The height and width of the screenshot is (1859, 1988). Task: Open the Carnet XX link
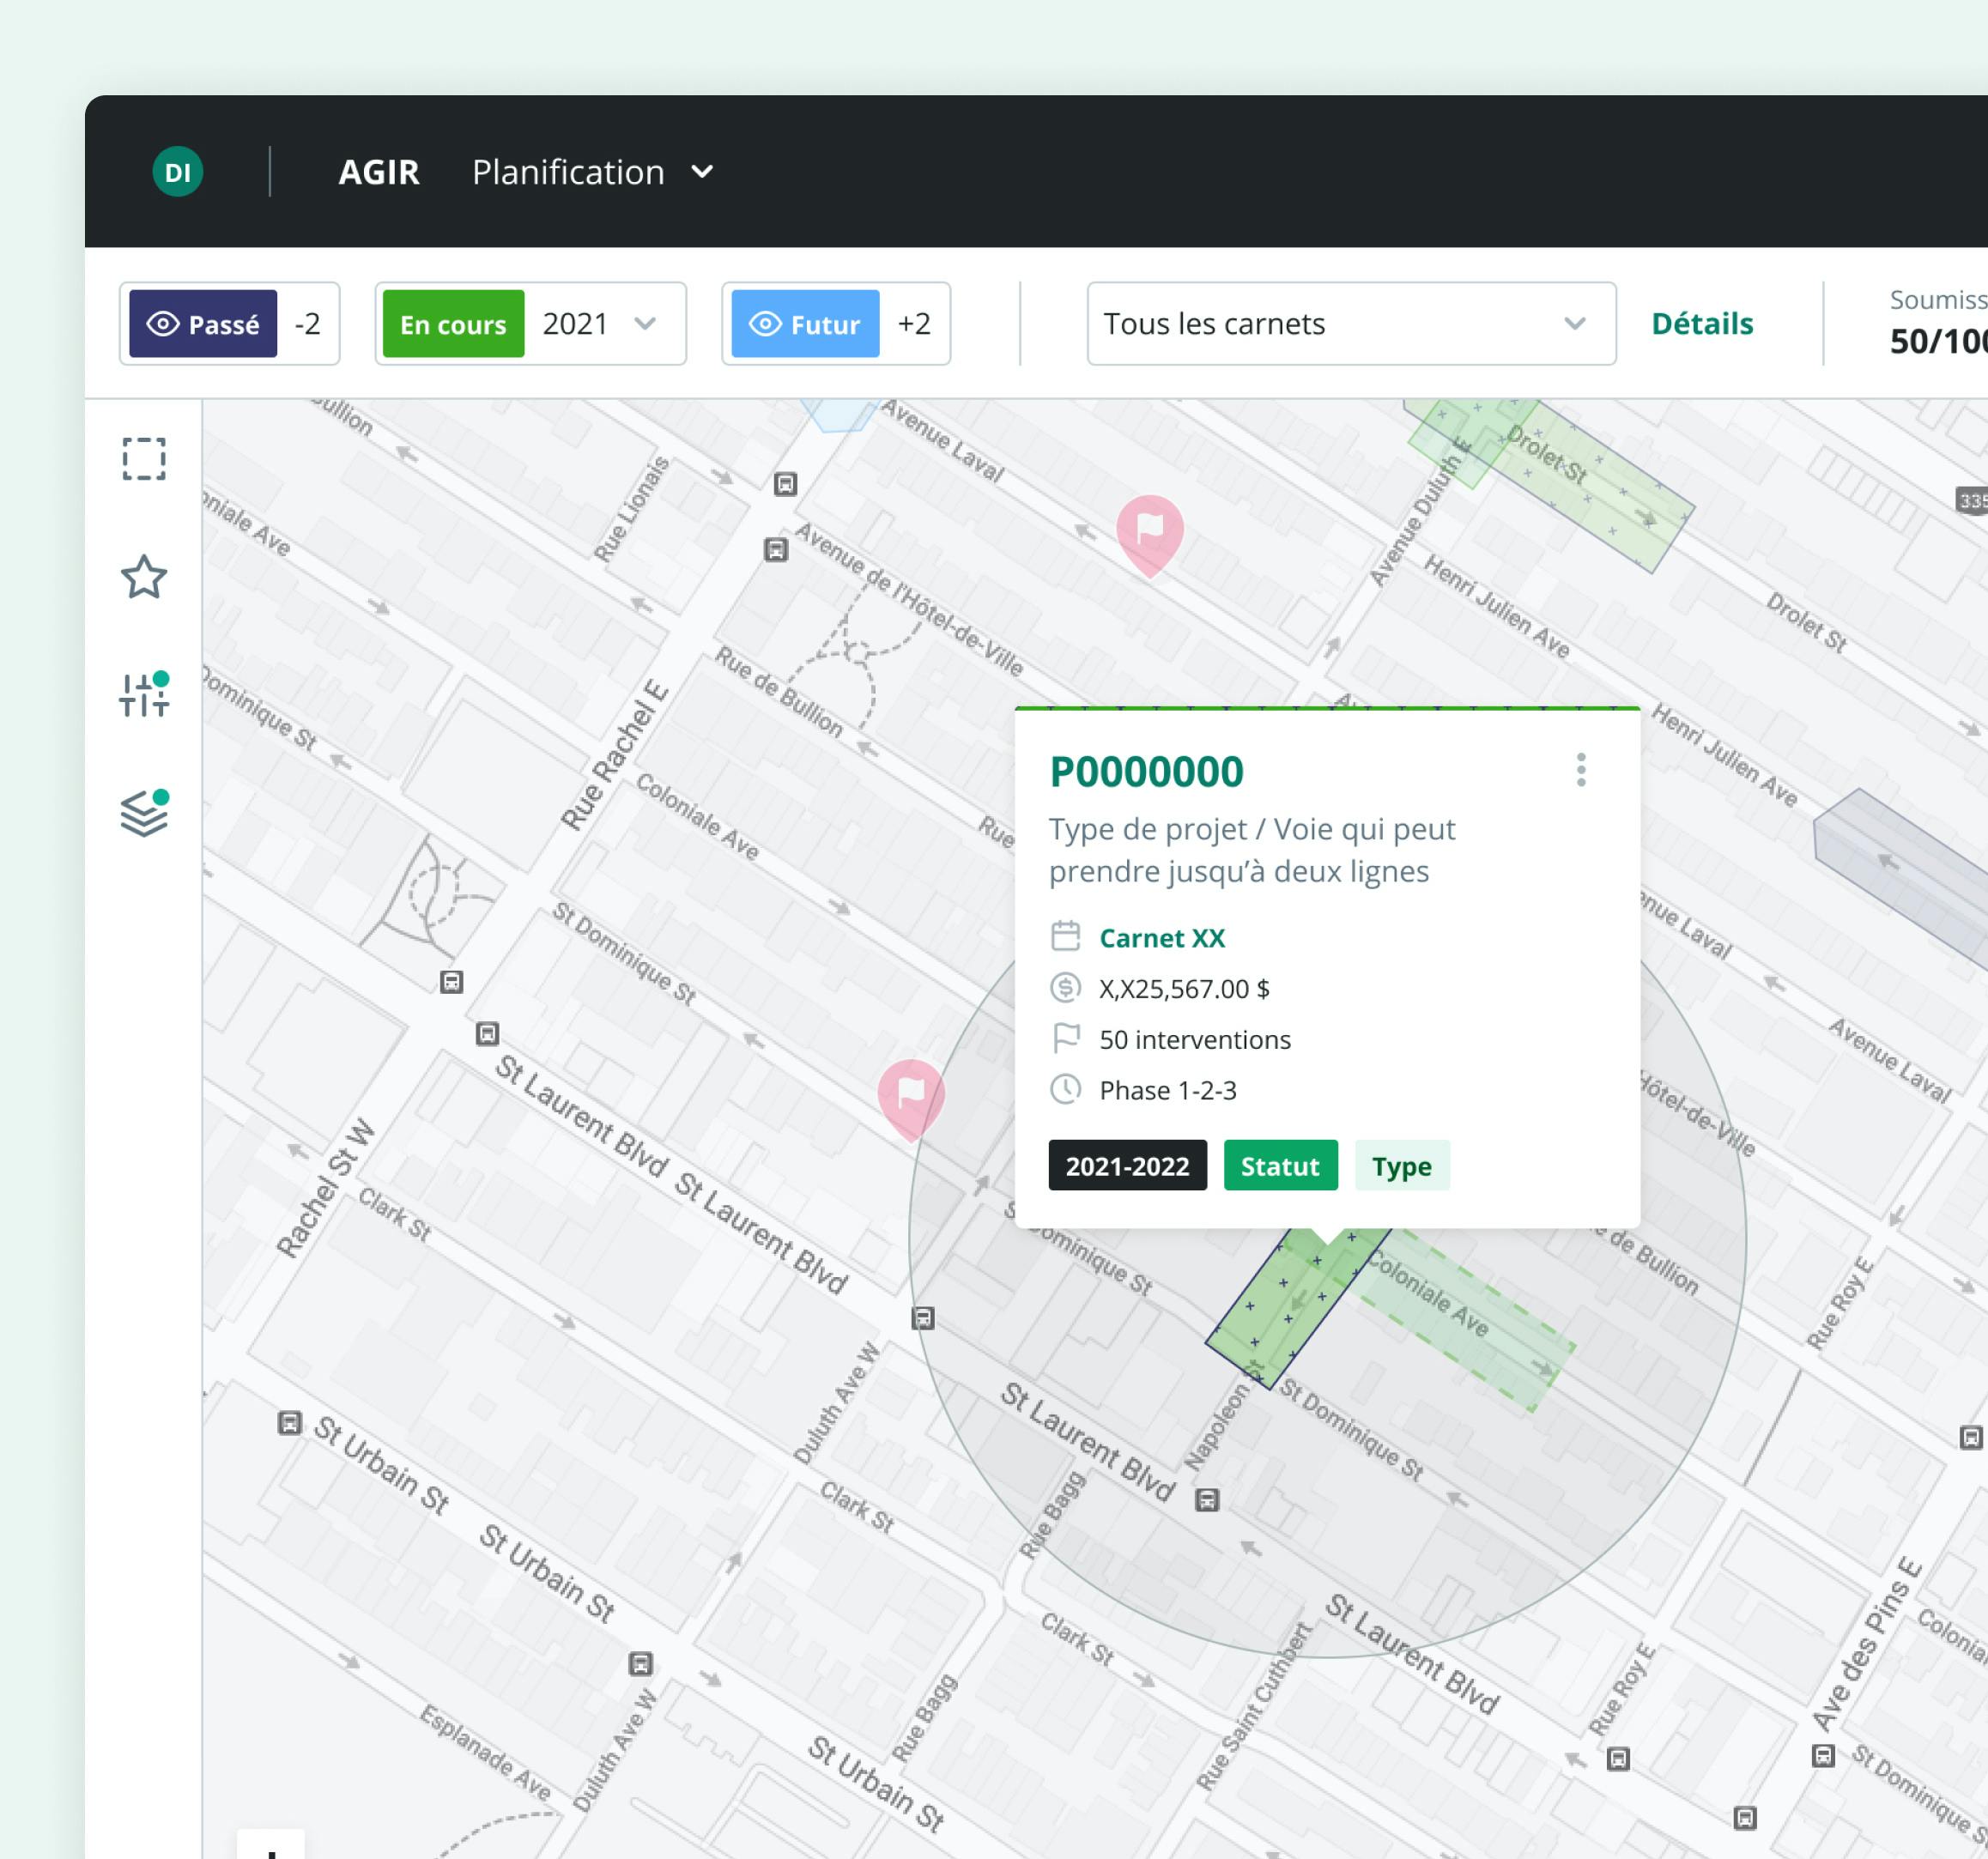[x=1162, y=938]
